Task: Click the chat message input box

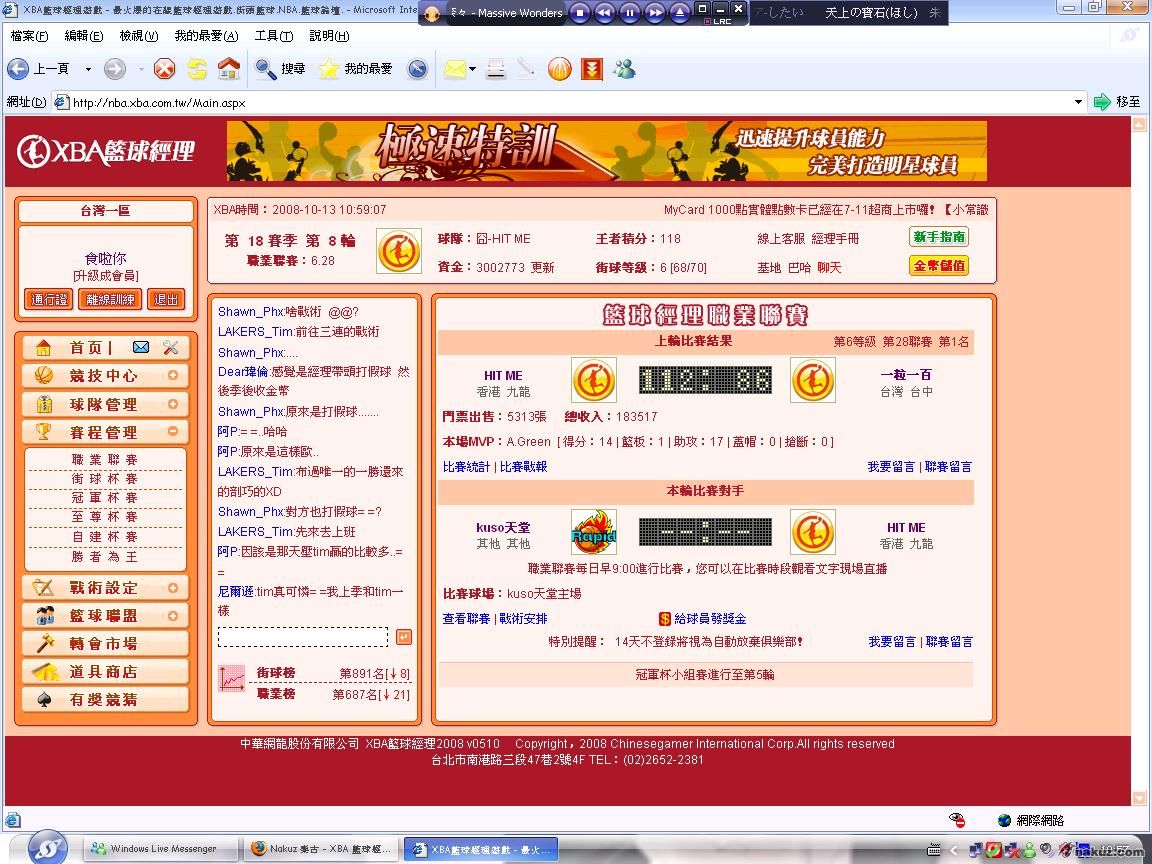Action: [x=302, y=637]
